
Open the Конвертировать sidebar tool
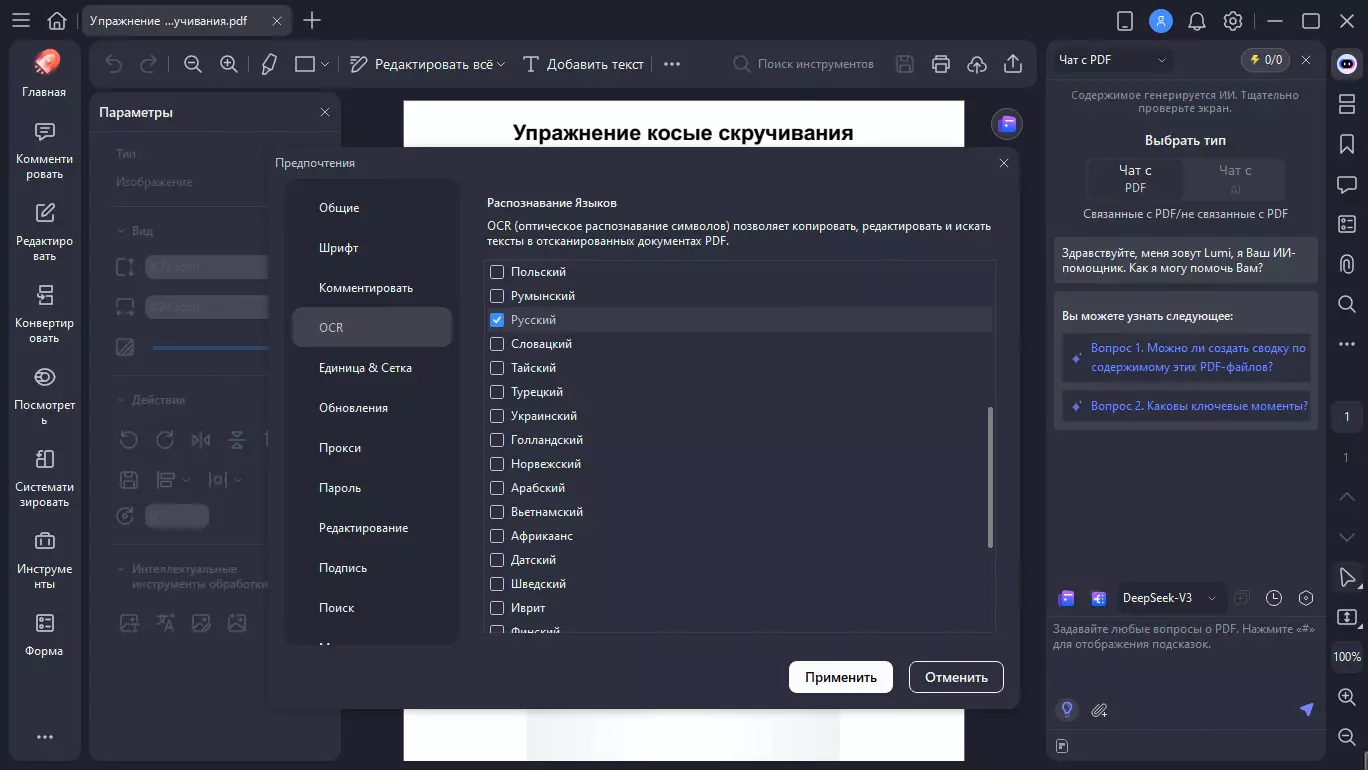(44, 310)
